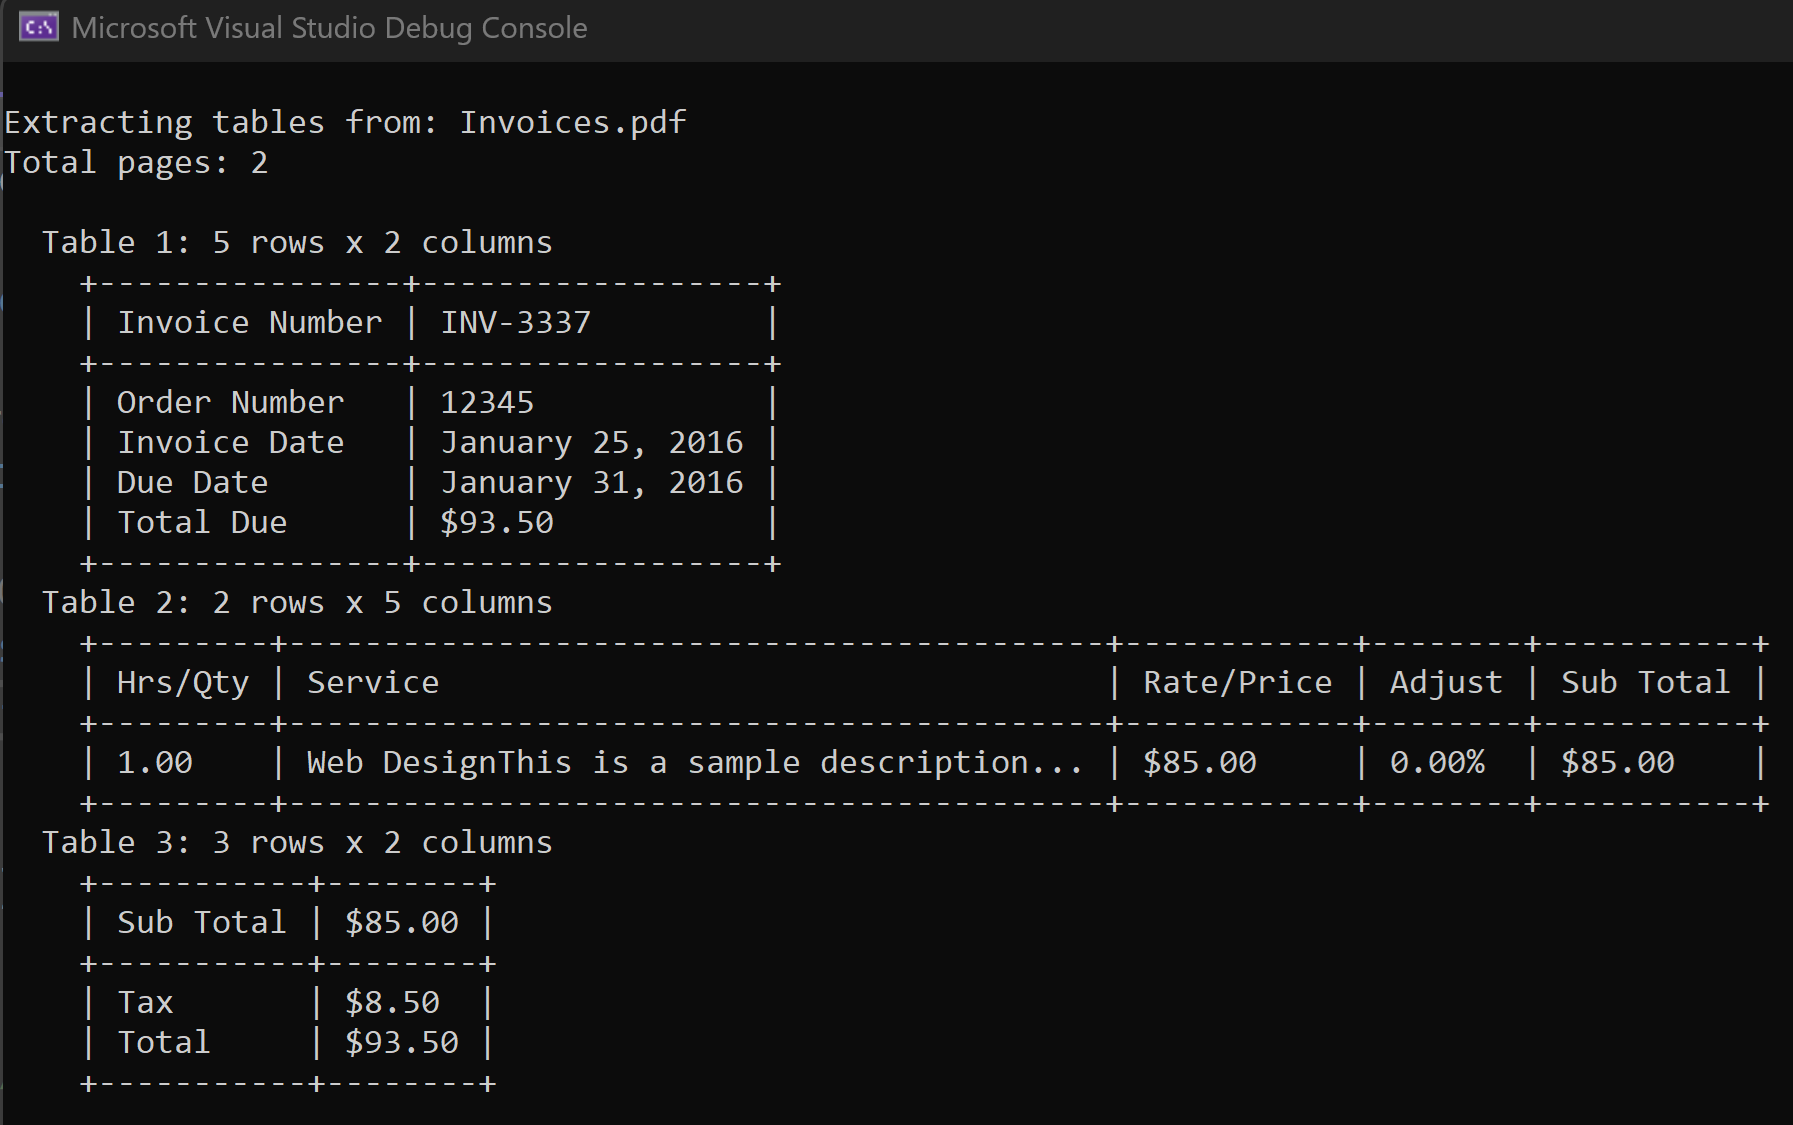Click the 'Table 3: 3 rows x 2 columns' heading

(x=297, y=842)
